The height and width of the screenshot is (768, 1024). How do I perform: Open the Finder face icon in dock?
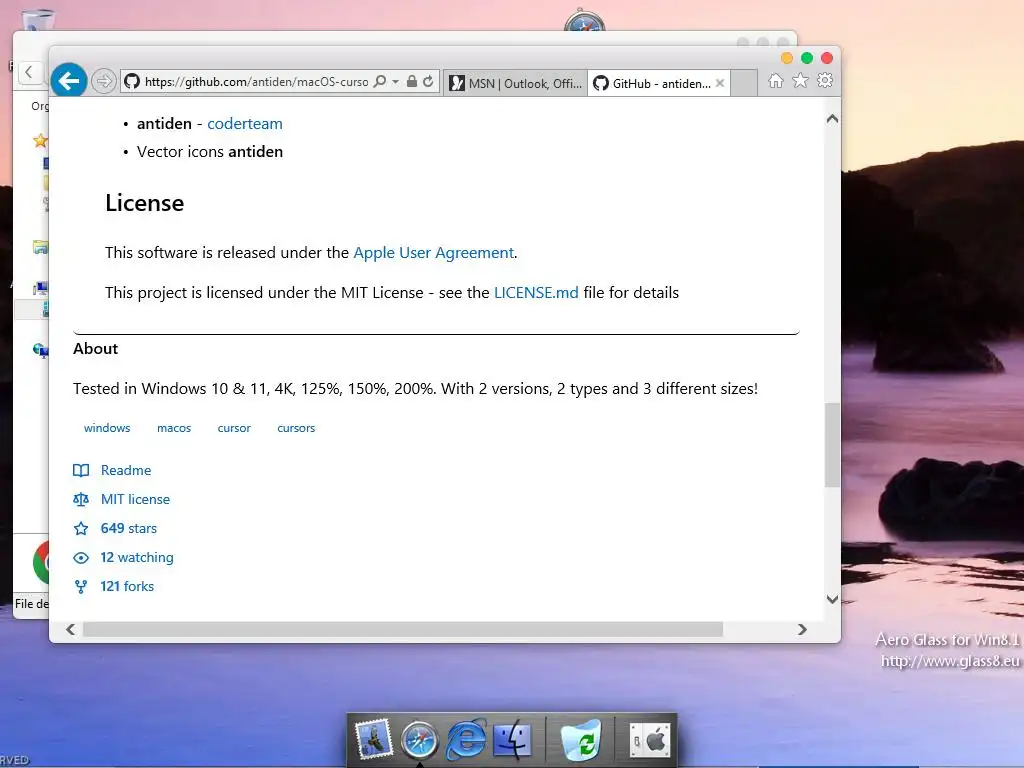513,740
